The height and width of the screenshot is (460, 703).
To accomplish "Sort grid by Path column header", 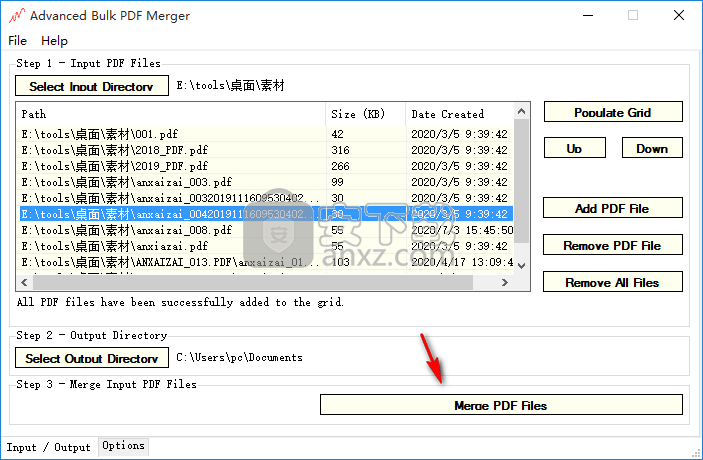I will click(171, 114).
